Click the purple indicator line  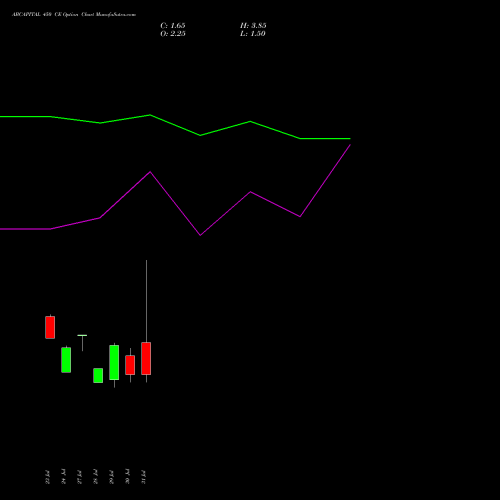pyautogui.click(x=200, y=235)
